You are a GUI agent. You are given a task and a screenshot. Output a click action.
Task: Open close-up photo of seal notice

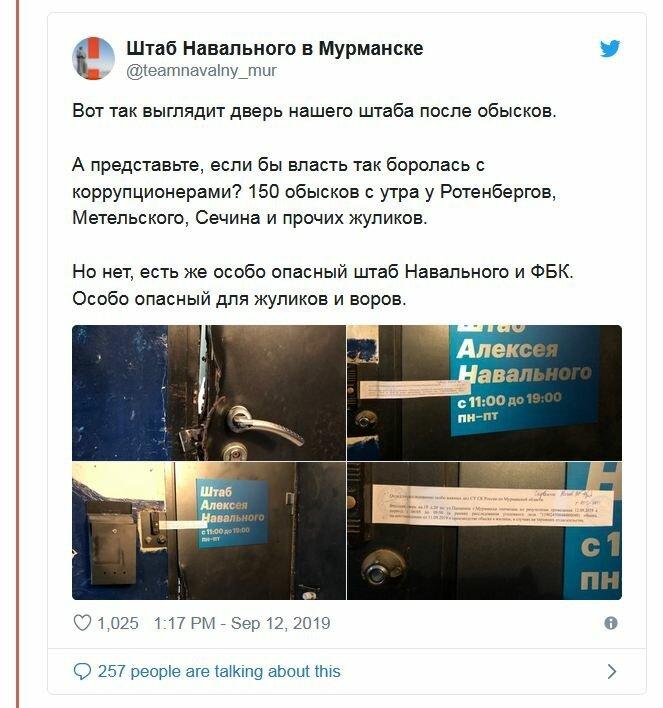pos(484,531)
